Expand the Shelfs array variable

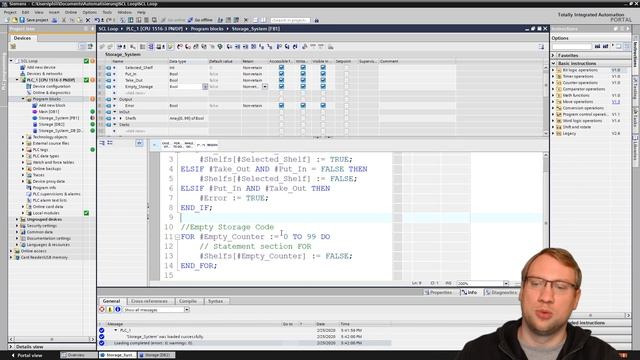coord(120,118)
